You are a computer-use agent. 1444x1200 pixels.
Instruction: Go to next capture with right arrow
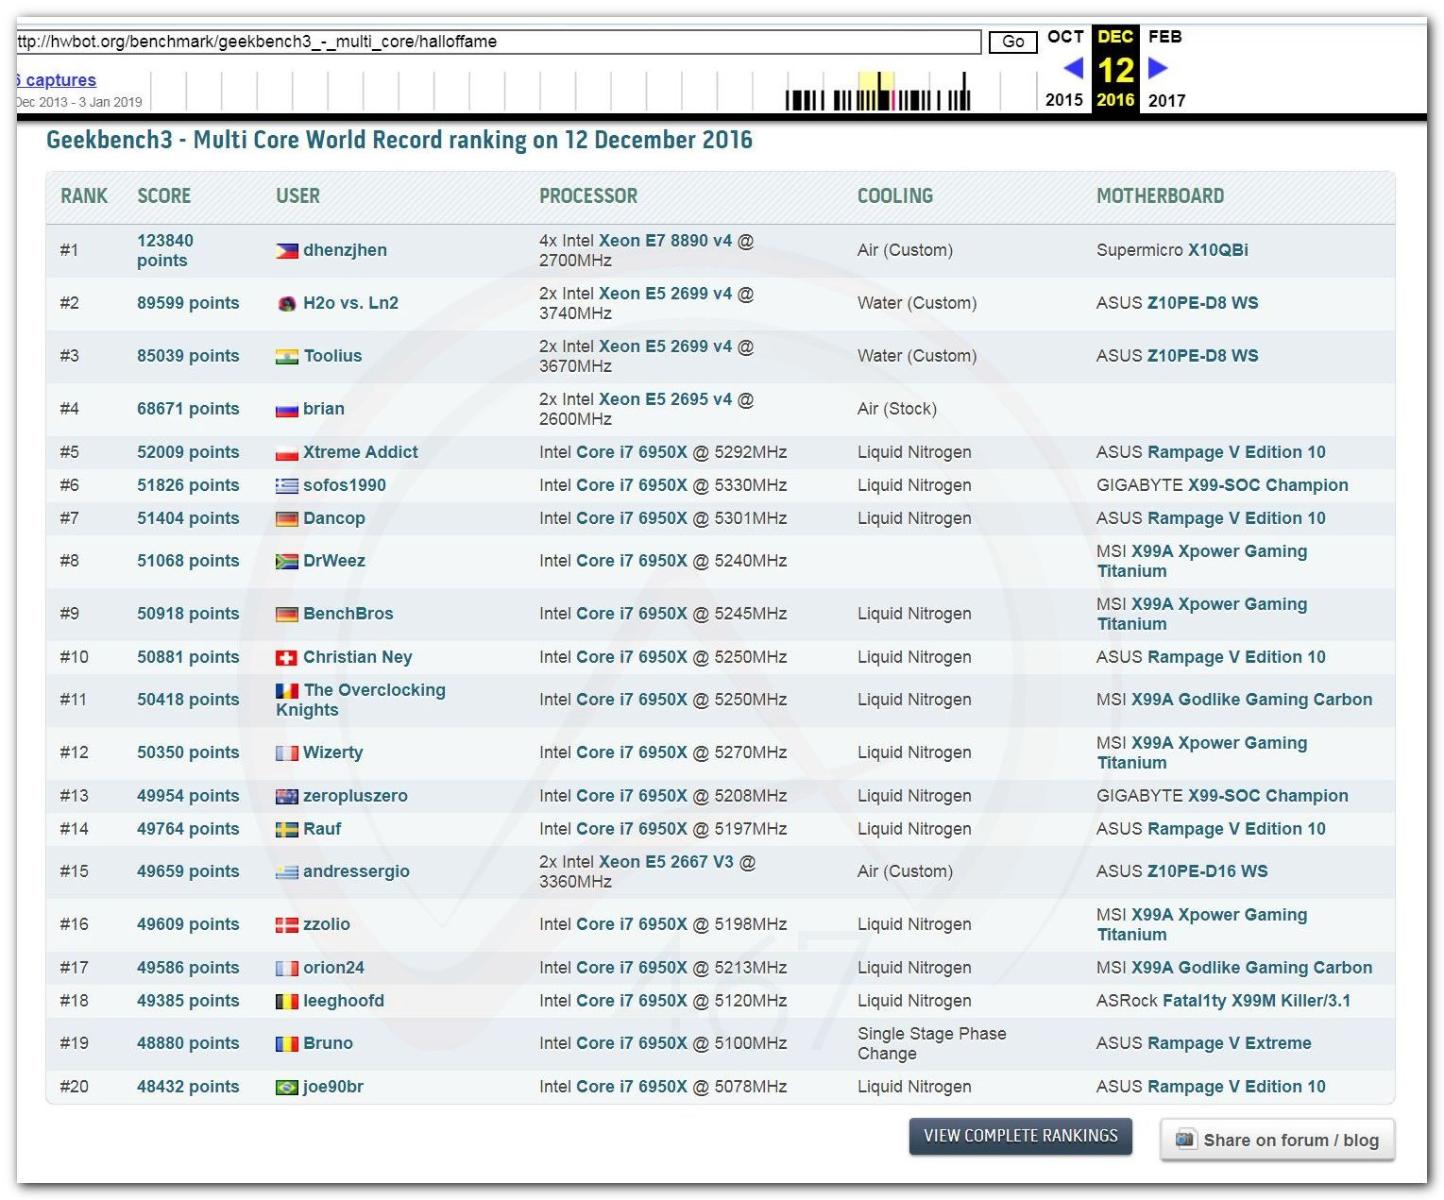click(1158, 68)
